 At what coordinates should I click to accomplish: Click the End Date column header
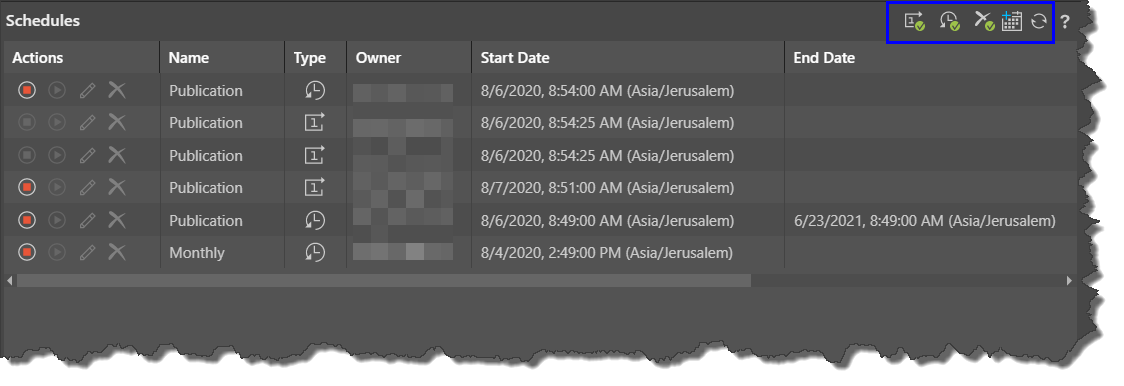[x=824, y=58]
